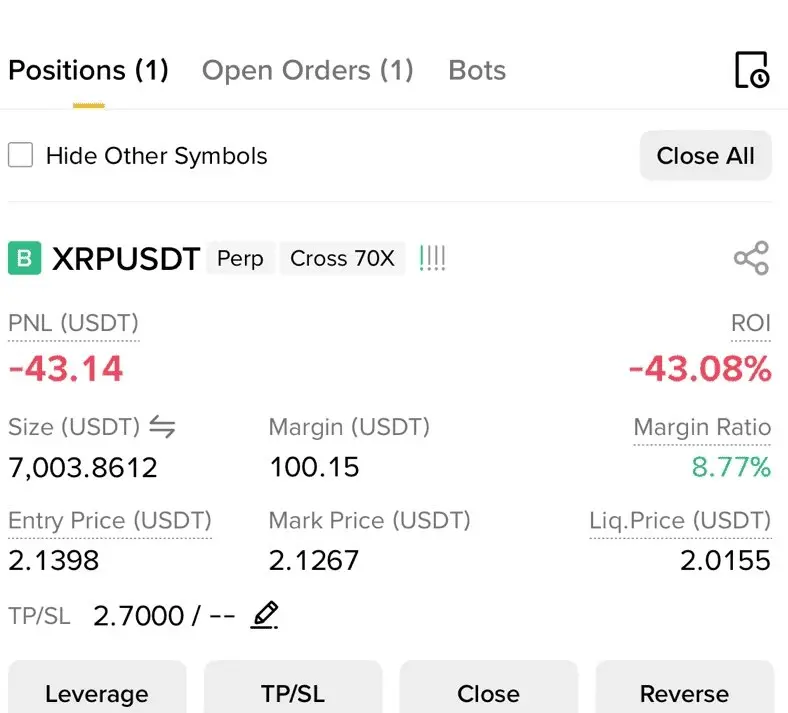Switch size unit with swap arrows
The height and width of the screenshot is (713, 788).
162,427
